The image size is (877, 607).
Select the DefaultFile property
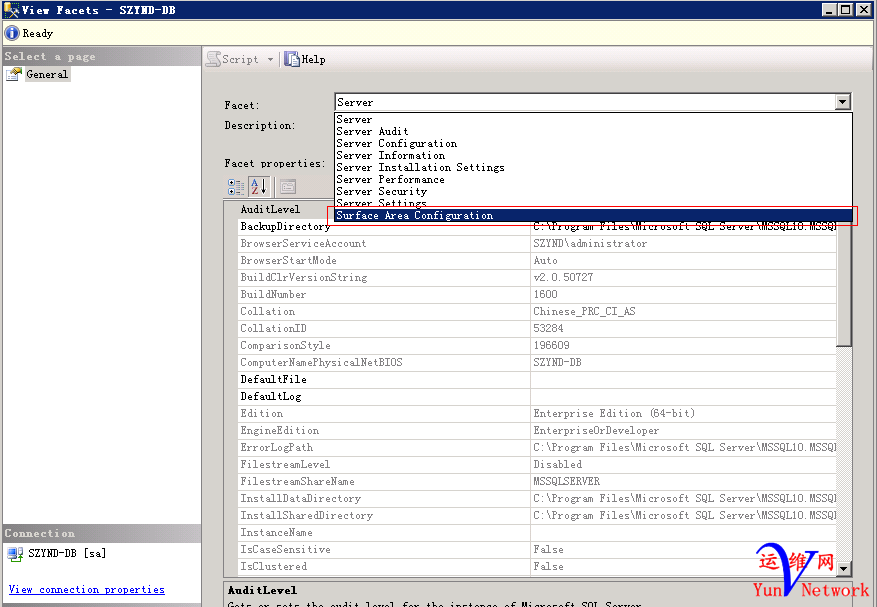pos(274,379)
